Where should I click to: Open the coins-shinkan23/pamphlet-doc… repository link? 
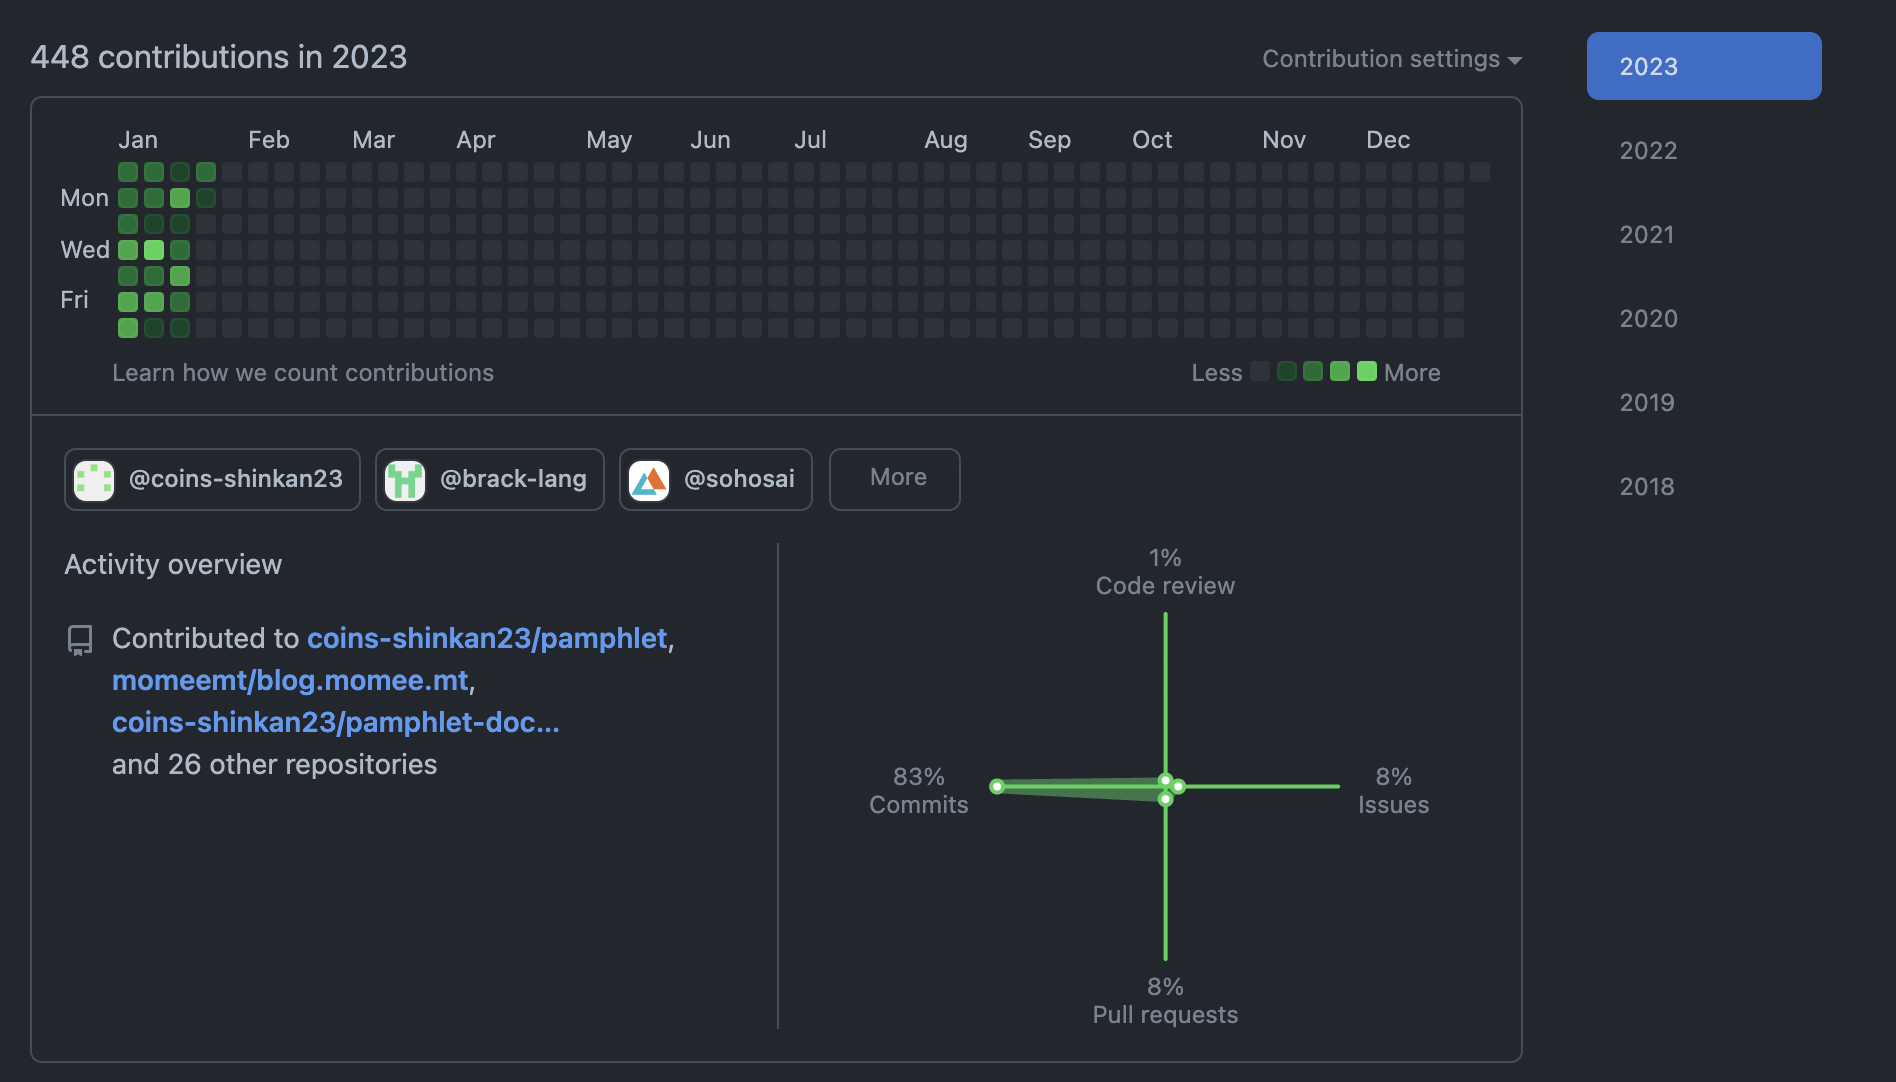coord(336,722)
